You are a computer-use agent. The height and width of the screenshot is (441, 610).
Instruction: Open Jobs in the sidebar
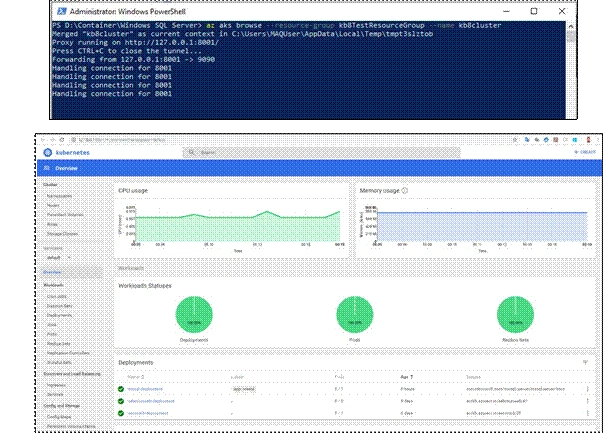coord(51,325)
